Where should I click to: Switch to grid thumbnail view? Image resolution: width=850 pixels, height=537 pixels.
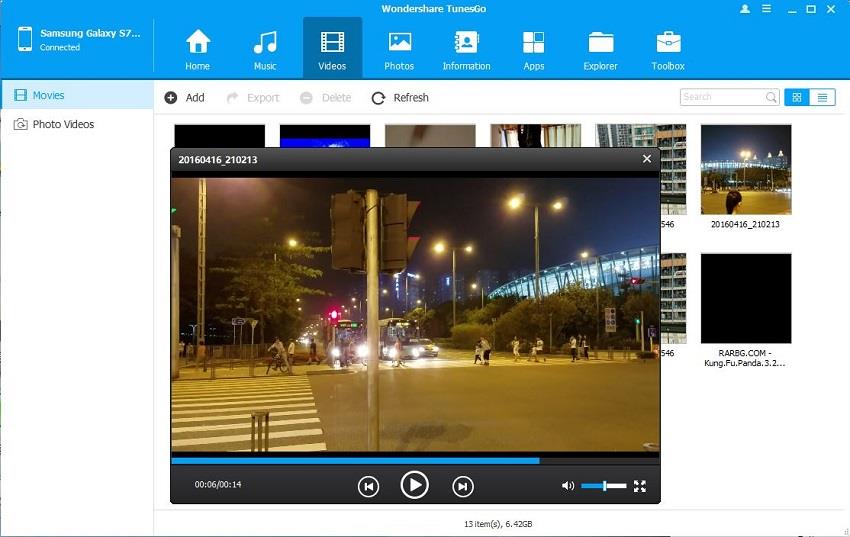point(797,97)
